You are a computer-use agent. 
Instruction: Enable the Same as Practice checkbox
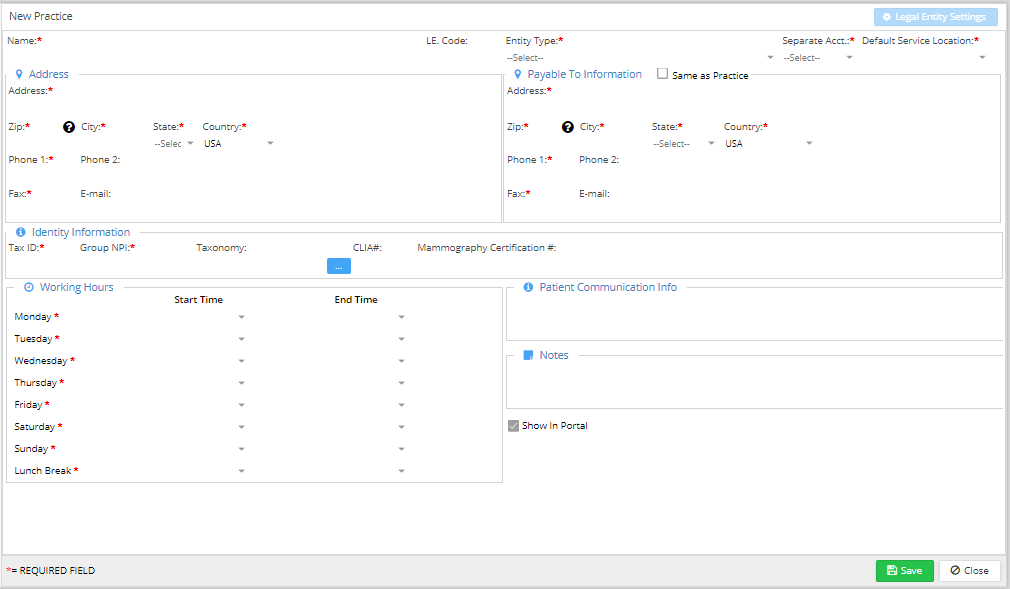[662, 74]
